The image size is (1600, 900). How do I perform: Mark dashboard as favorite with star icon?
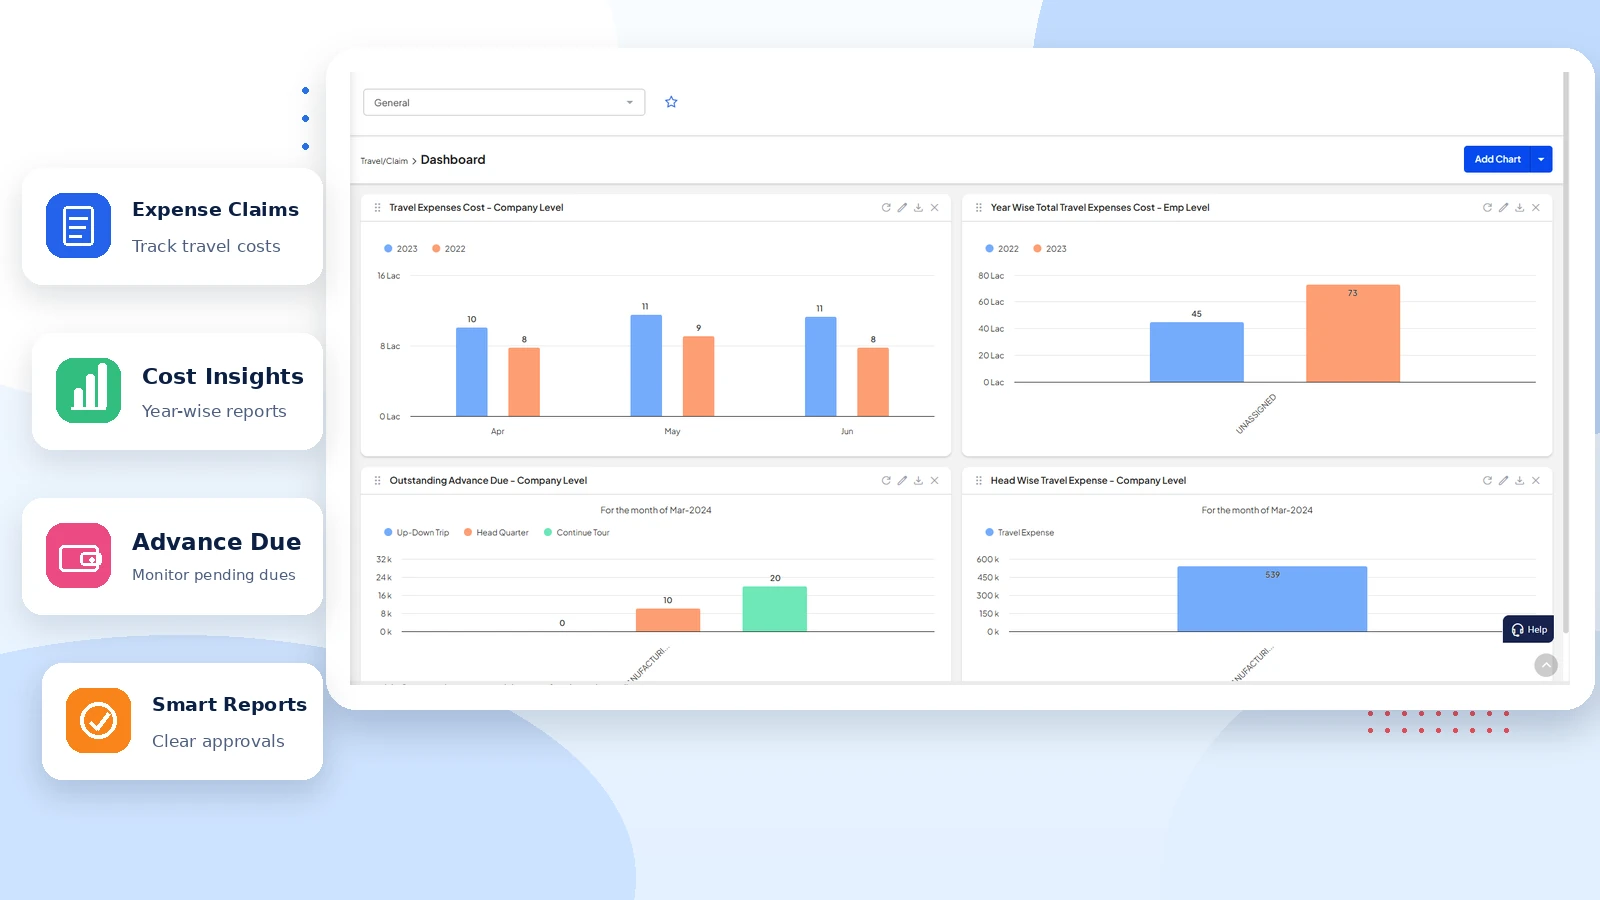point(671,102)
